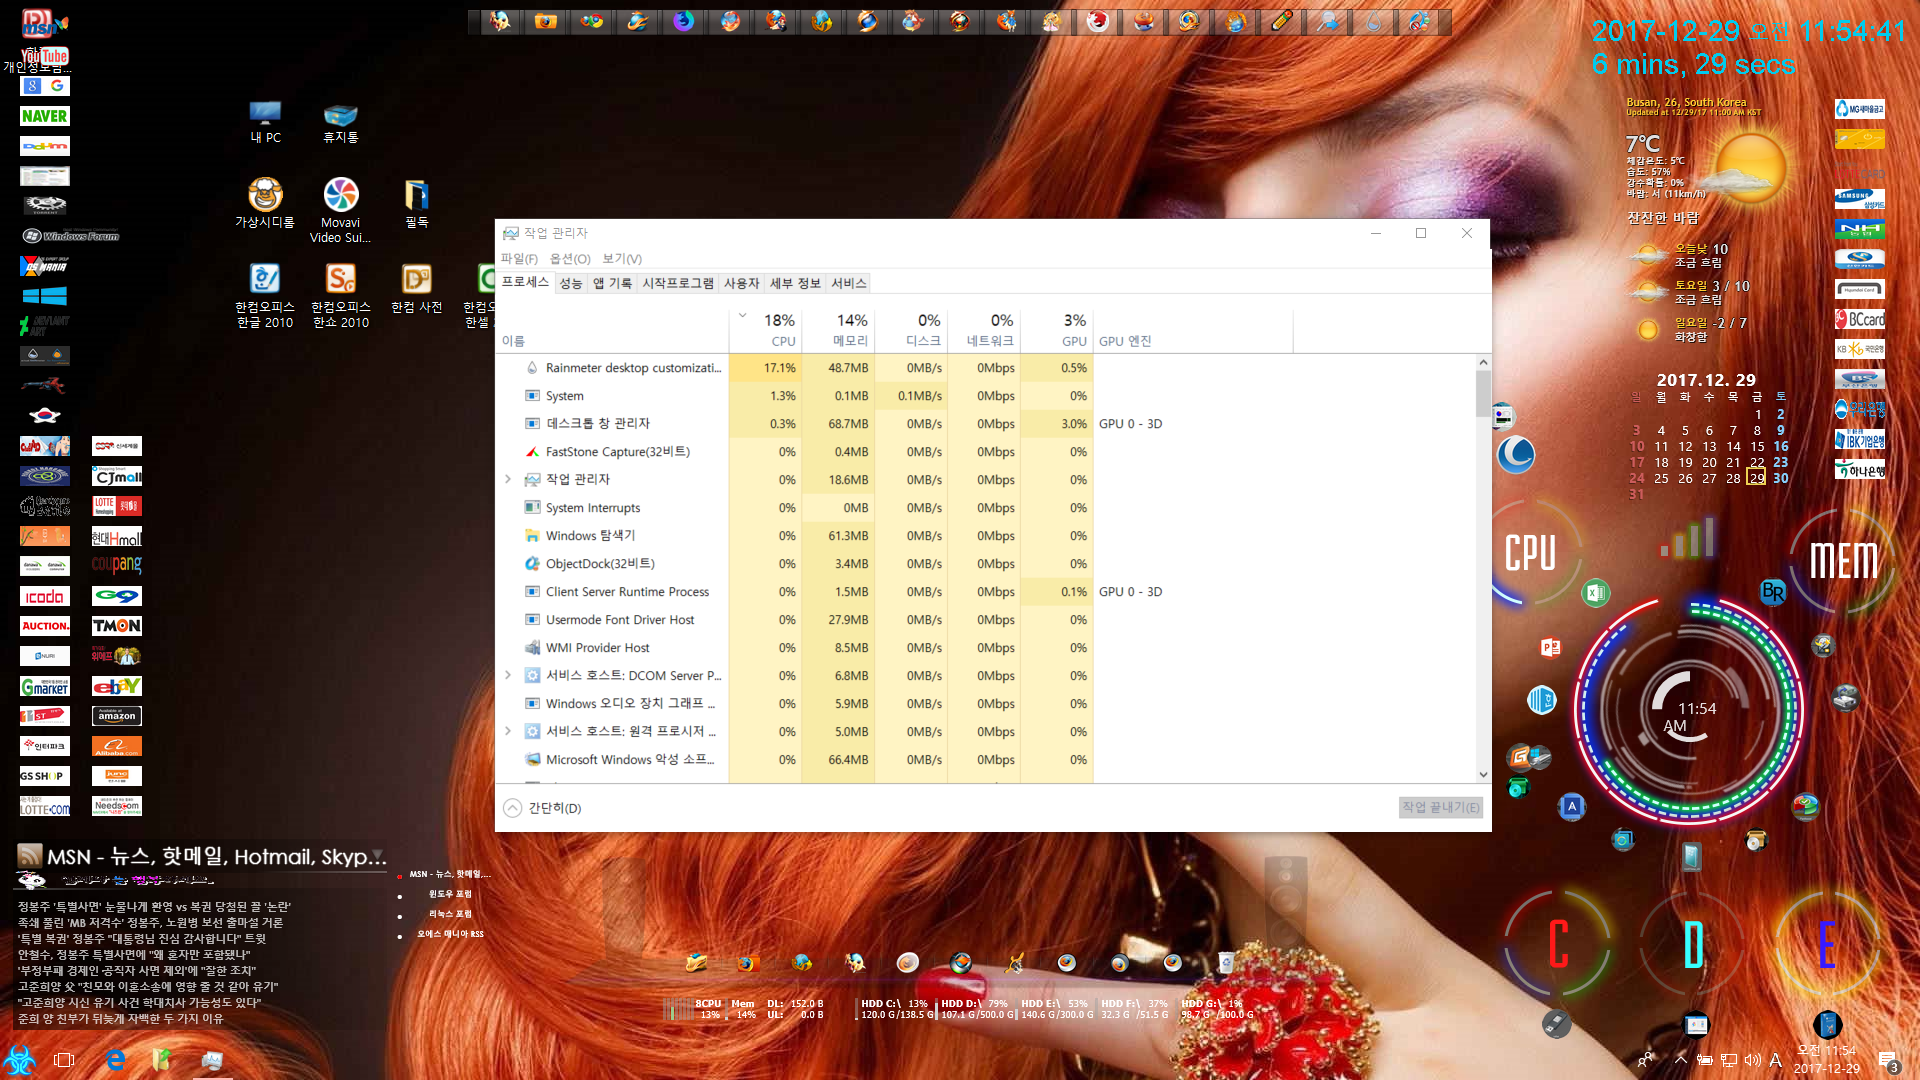Launch 한컴오피스 한쇼 2010 icon
1920x1080 pixels.
pyautogui.click(x=341, y=295)
